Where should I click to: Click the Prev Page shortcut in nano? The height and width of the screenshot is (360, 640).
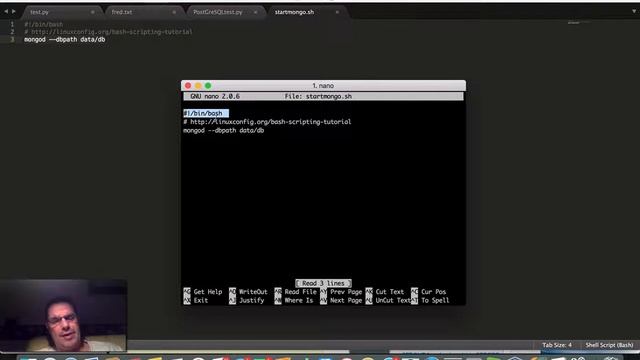coord(341,291)
